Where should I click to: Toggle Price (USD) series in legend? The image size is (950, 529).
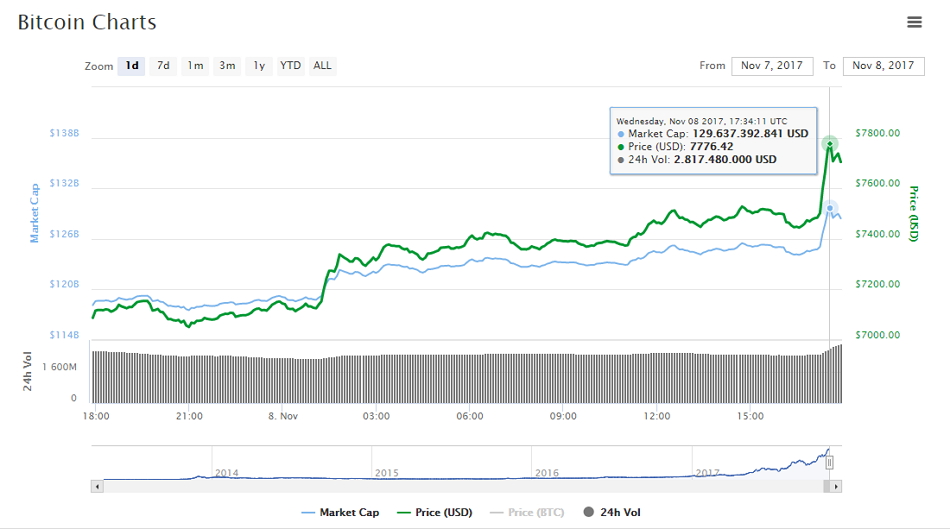pyautogui.click(x=434, y=513)
